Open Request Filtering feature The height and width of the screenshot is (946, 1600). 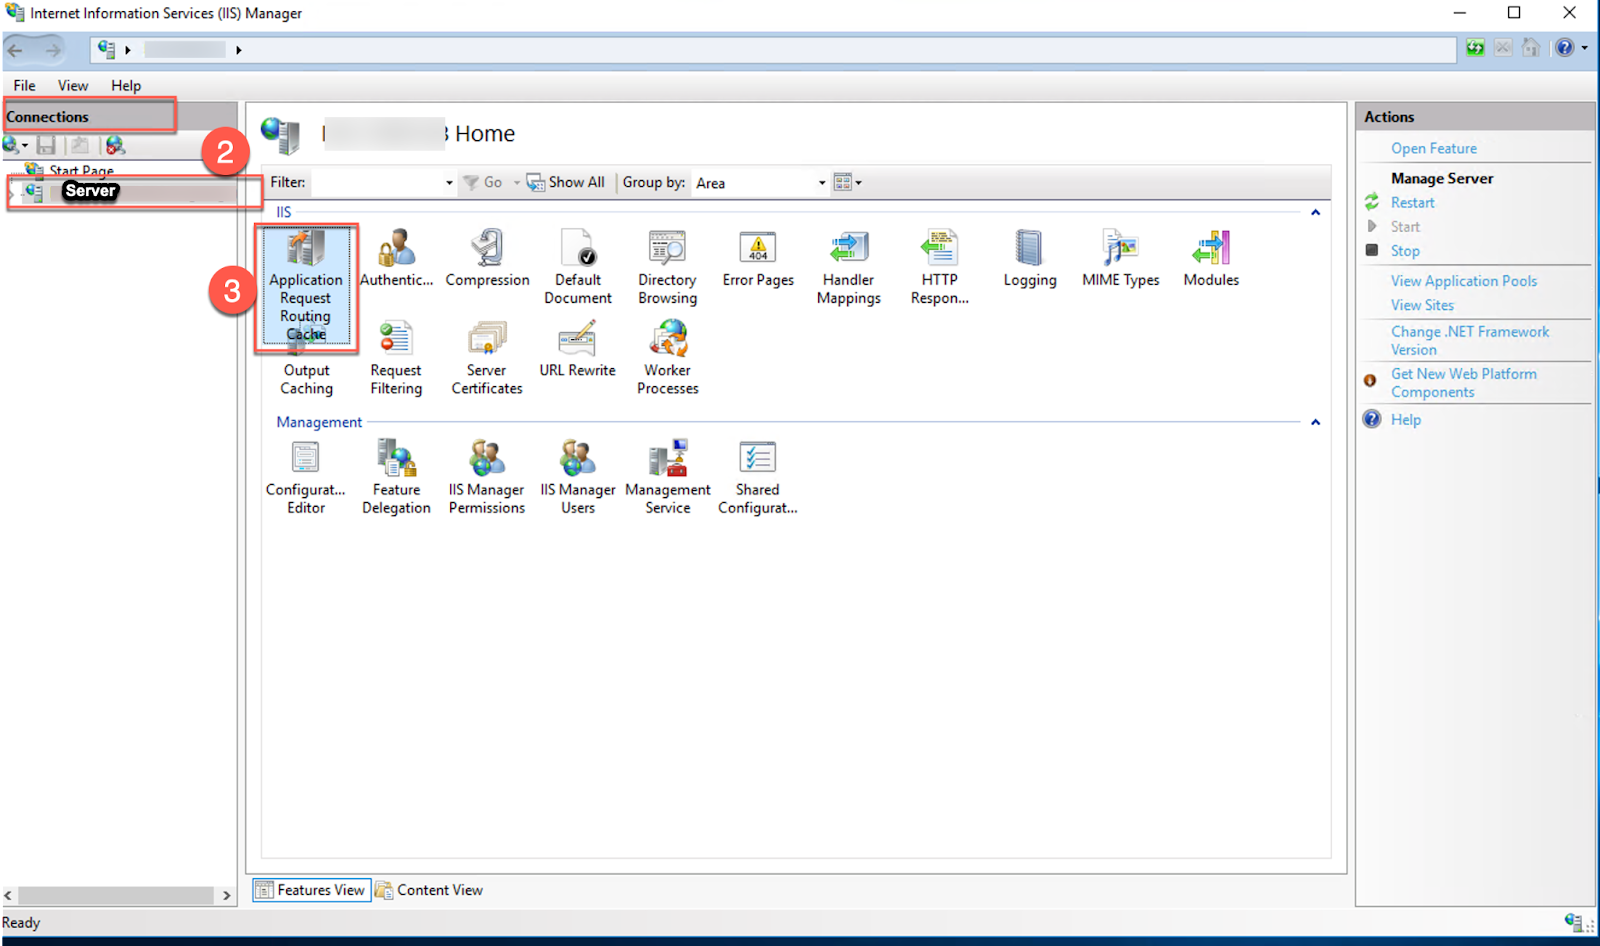pyautogui.click(x=396, y=358)
